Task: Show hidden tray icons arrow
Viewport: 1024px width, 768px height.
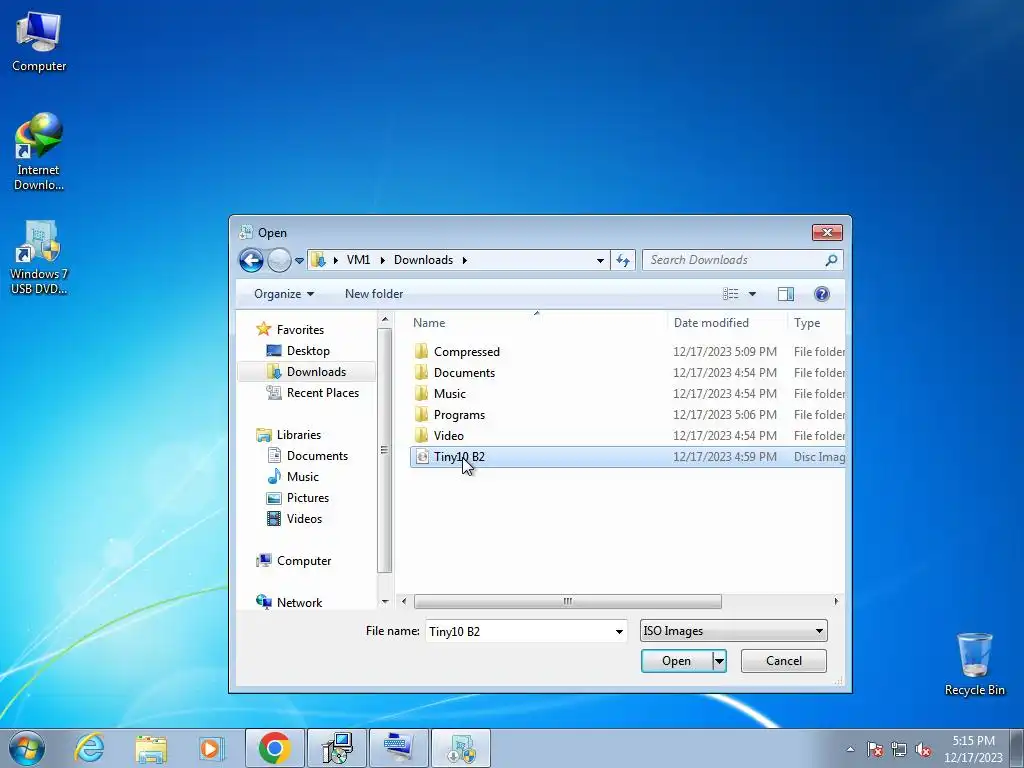Action: click(850, 750)
